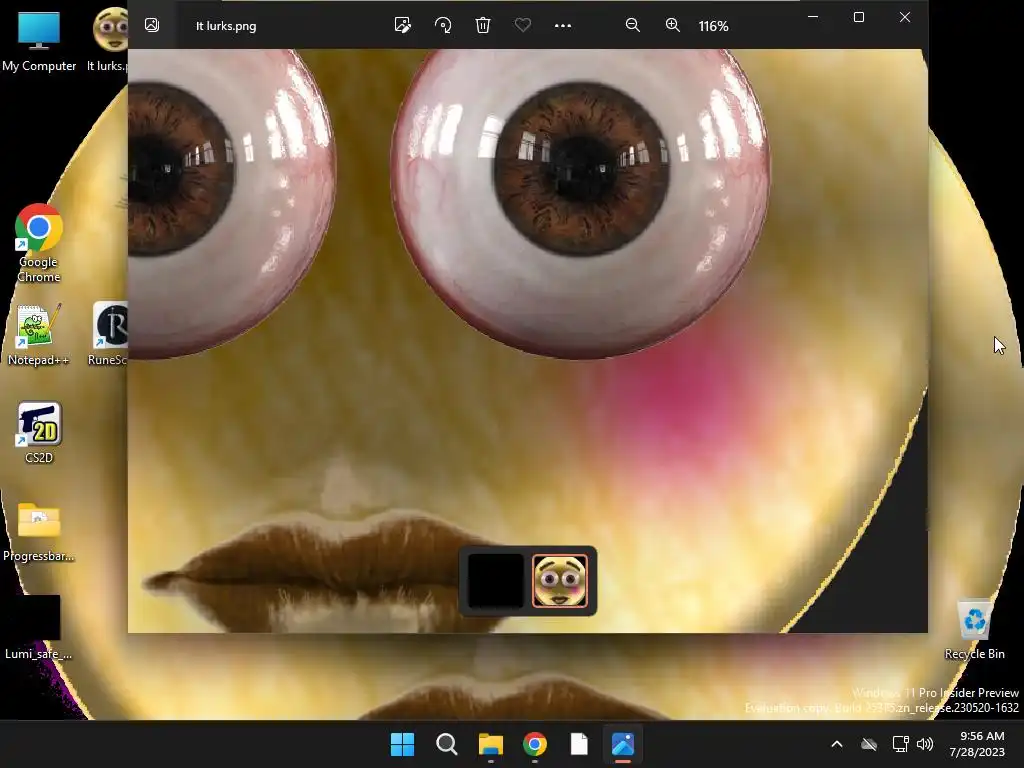Select the Lumi_safe desktop file

(x=39, y=627)
